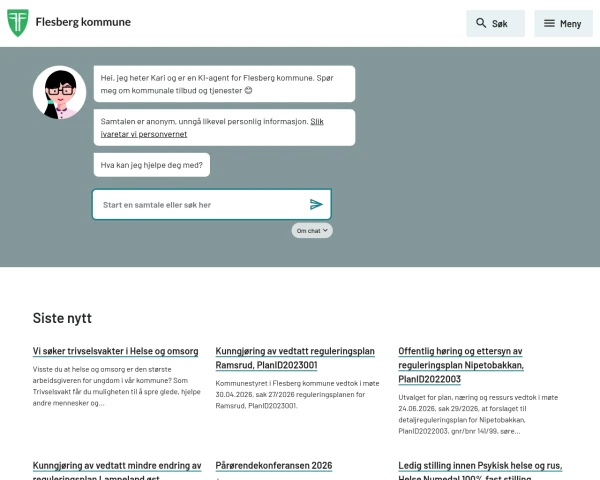Click the paper plane send icon

(316, 204)
